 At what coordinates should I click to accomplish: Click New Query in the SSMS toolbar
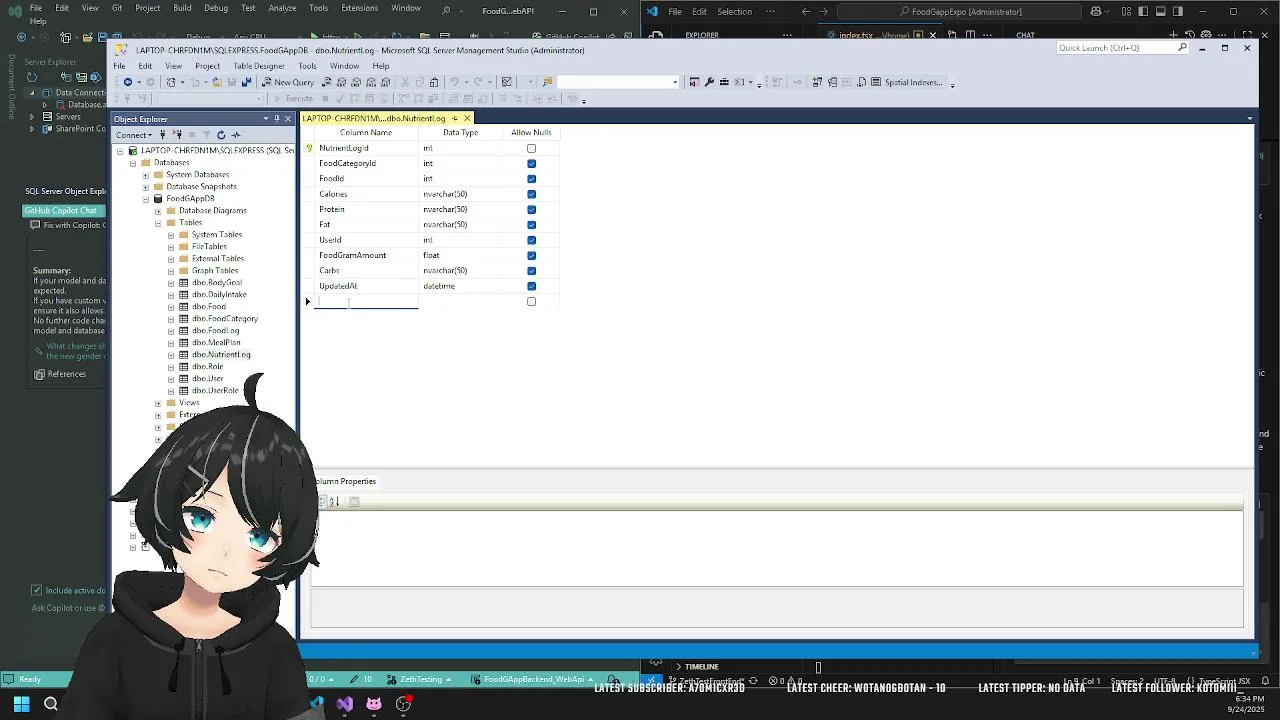(x=286, y=82)
